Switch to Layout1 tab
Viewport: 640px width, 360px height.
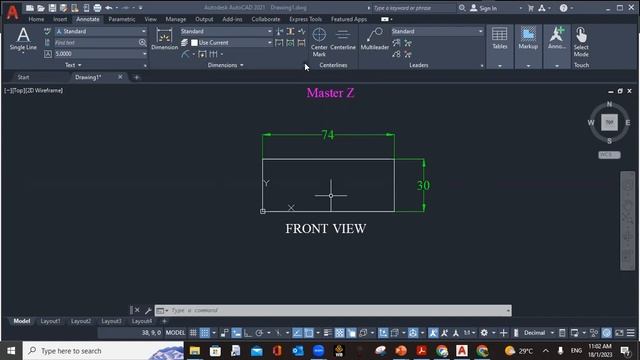(x=51, y=322)
